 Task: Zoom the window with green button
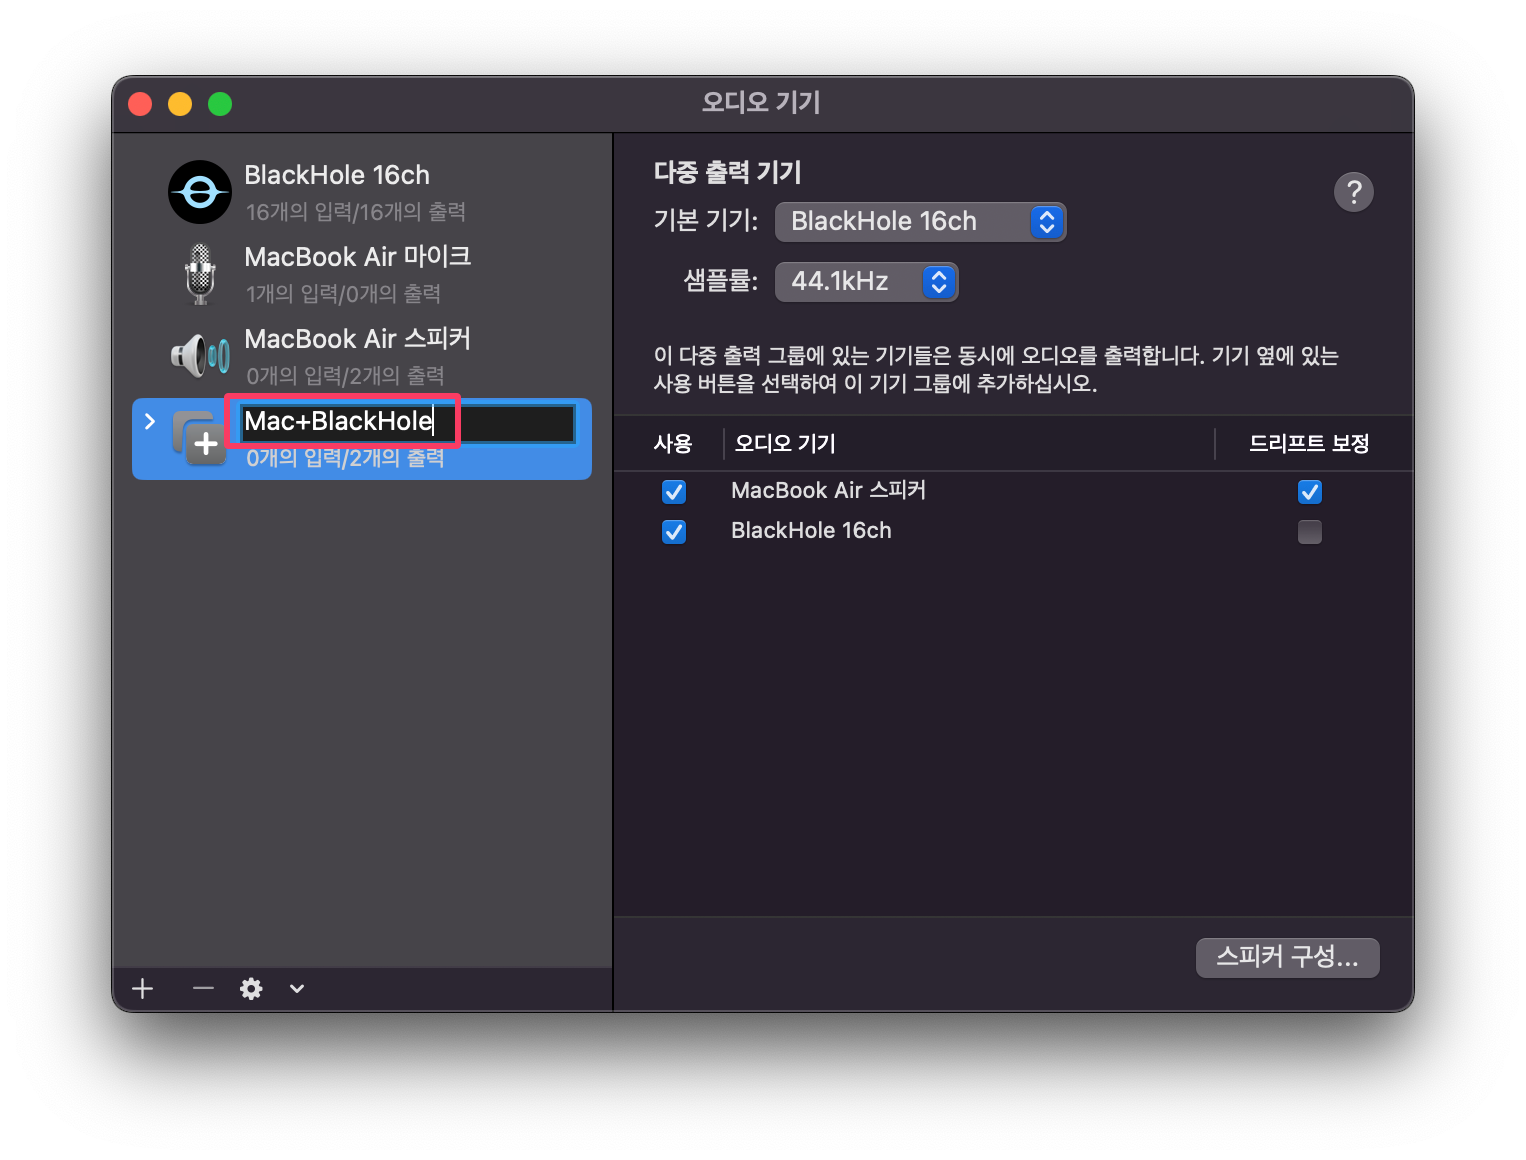[x=220, y=104]
